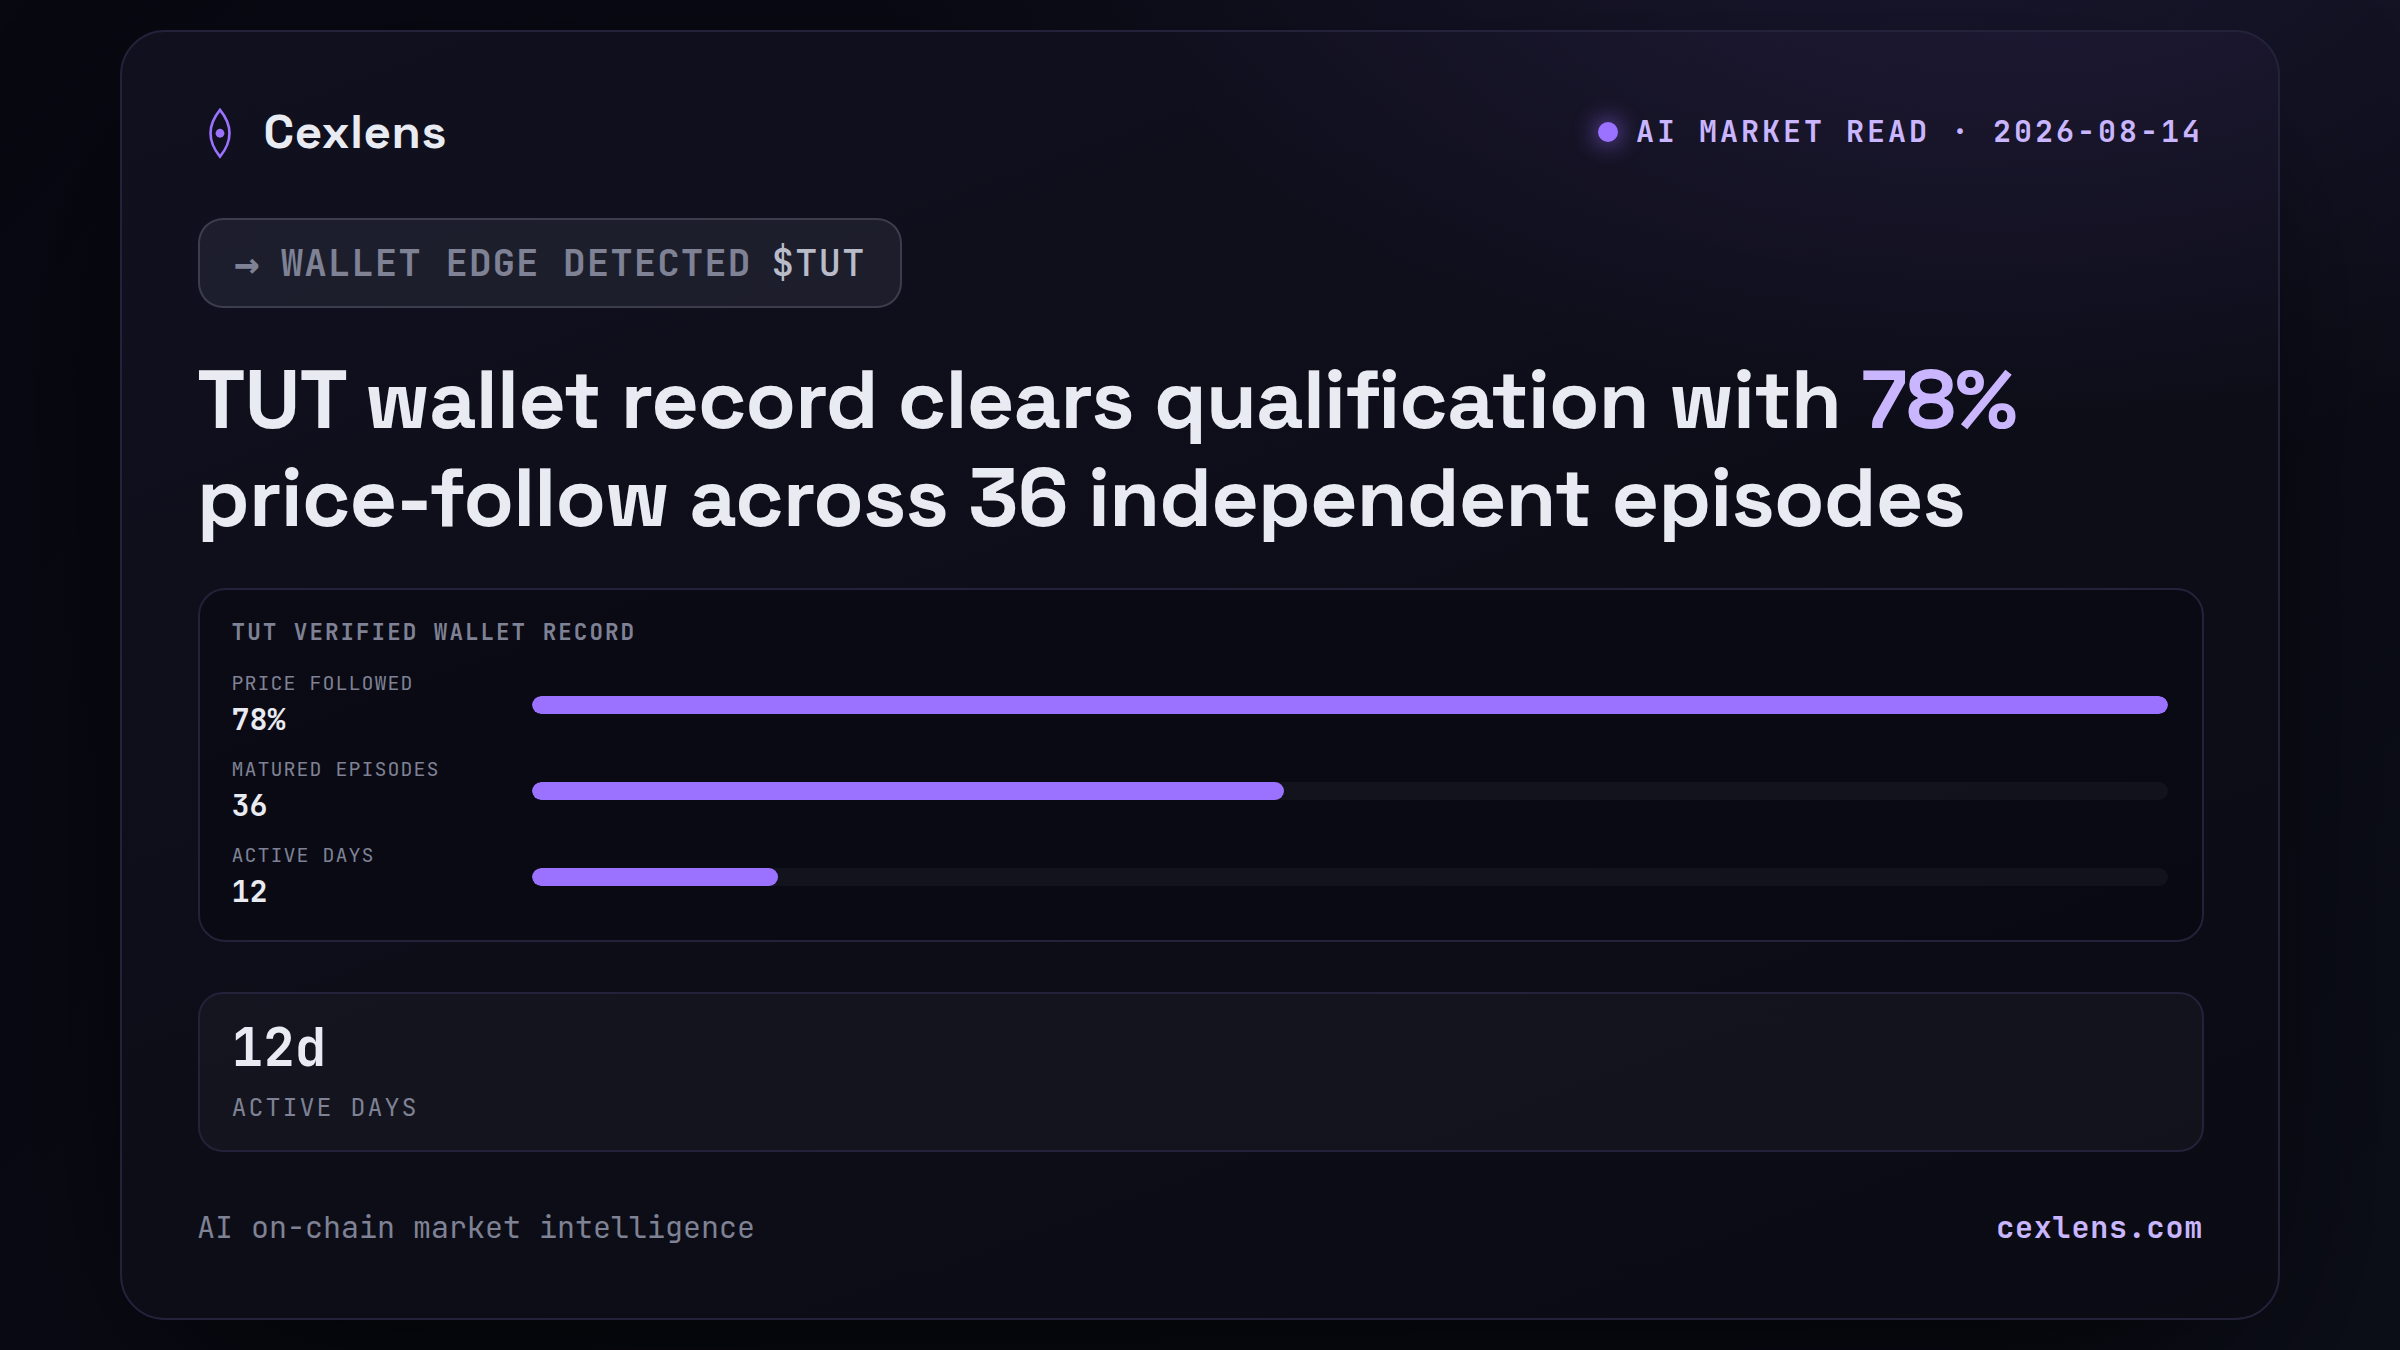Click the $TUT ticker in the badge
Screen dimensions: 2400x1350
click(x=818, y=263)
